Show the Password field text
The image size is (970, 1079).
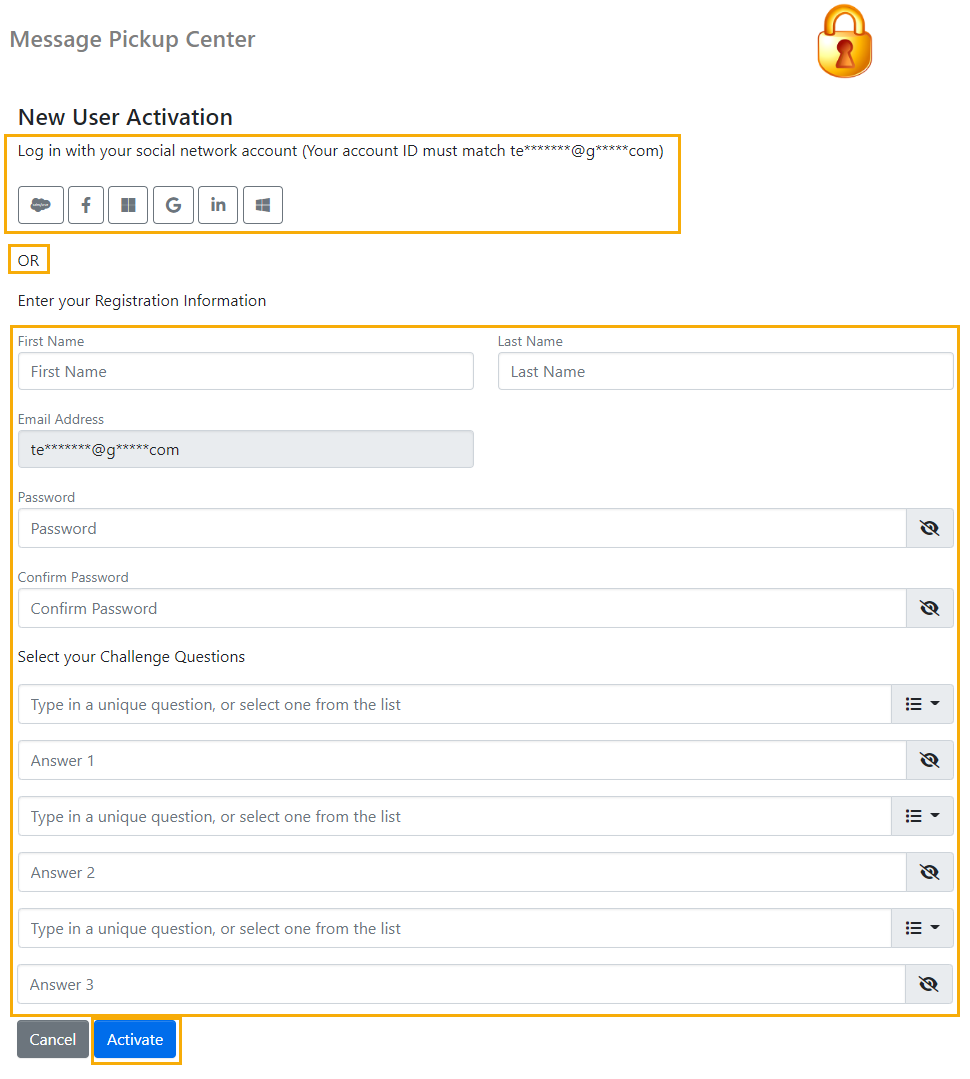(929, 528)
